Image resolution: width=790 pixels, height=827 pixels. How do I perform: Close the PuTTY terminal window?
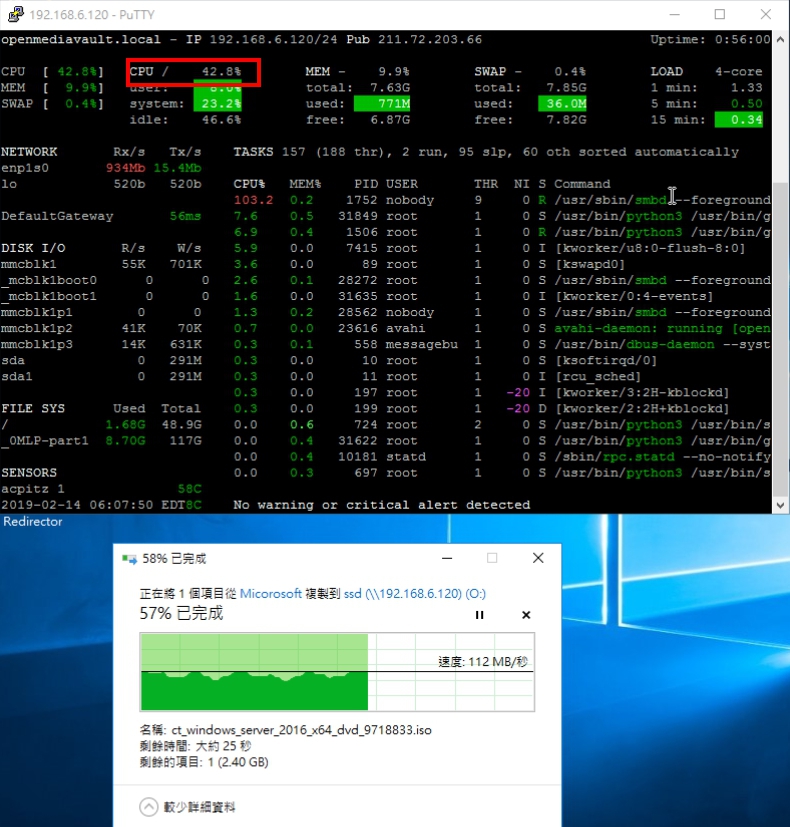click(x=766, y=15)
